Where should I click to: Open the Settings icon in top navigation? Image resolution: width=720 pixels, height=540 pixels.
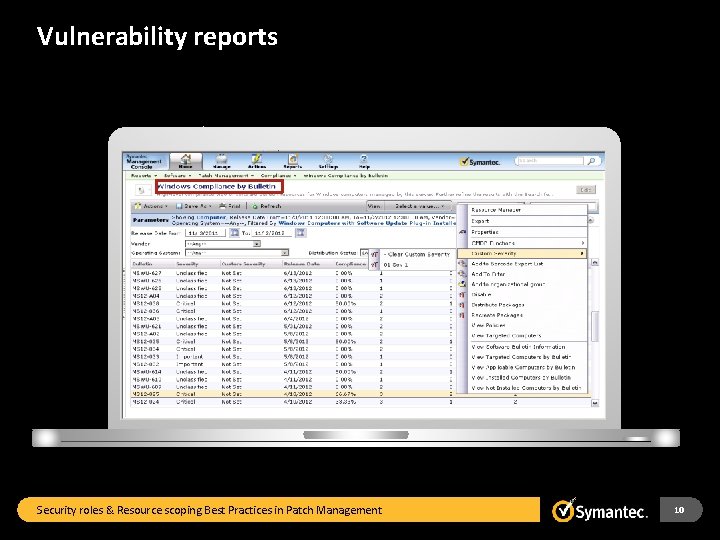point(328,161)
